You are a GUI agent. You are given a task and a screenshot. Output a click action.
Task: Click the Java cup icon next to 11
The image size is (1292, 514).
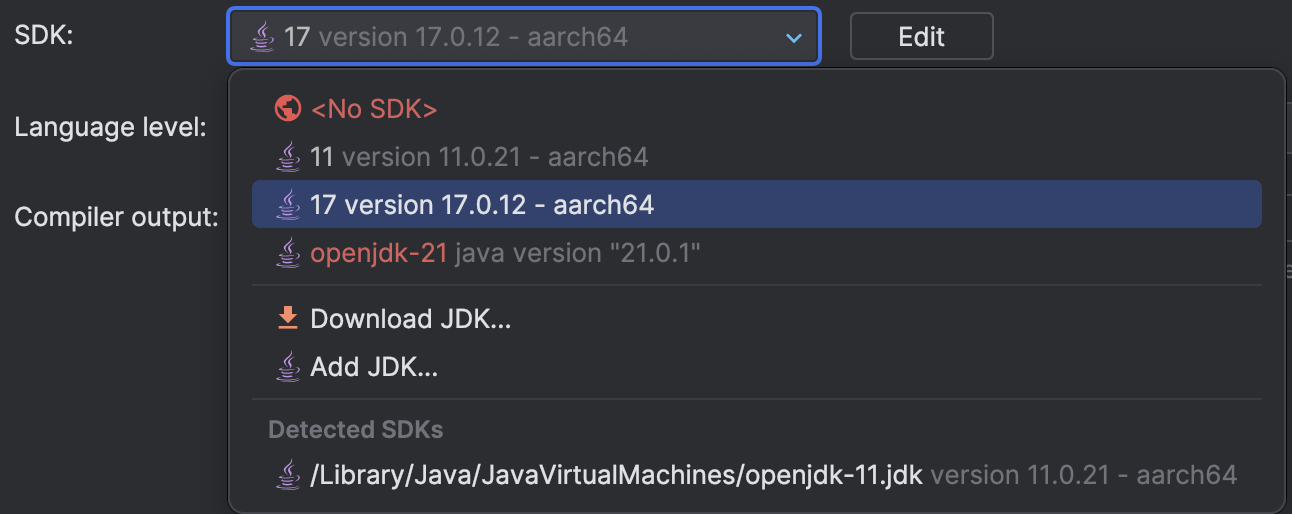click(288, 156)
